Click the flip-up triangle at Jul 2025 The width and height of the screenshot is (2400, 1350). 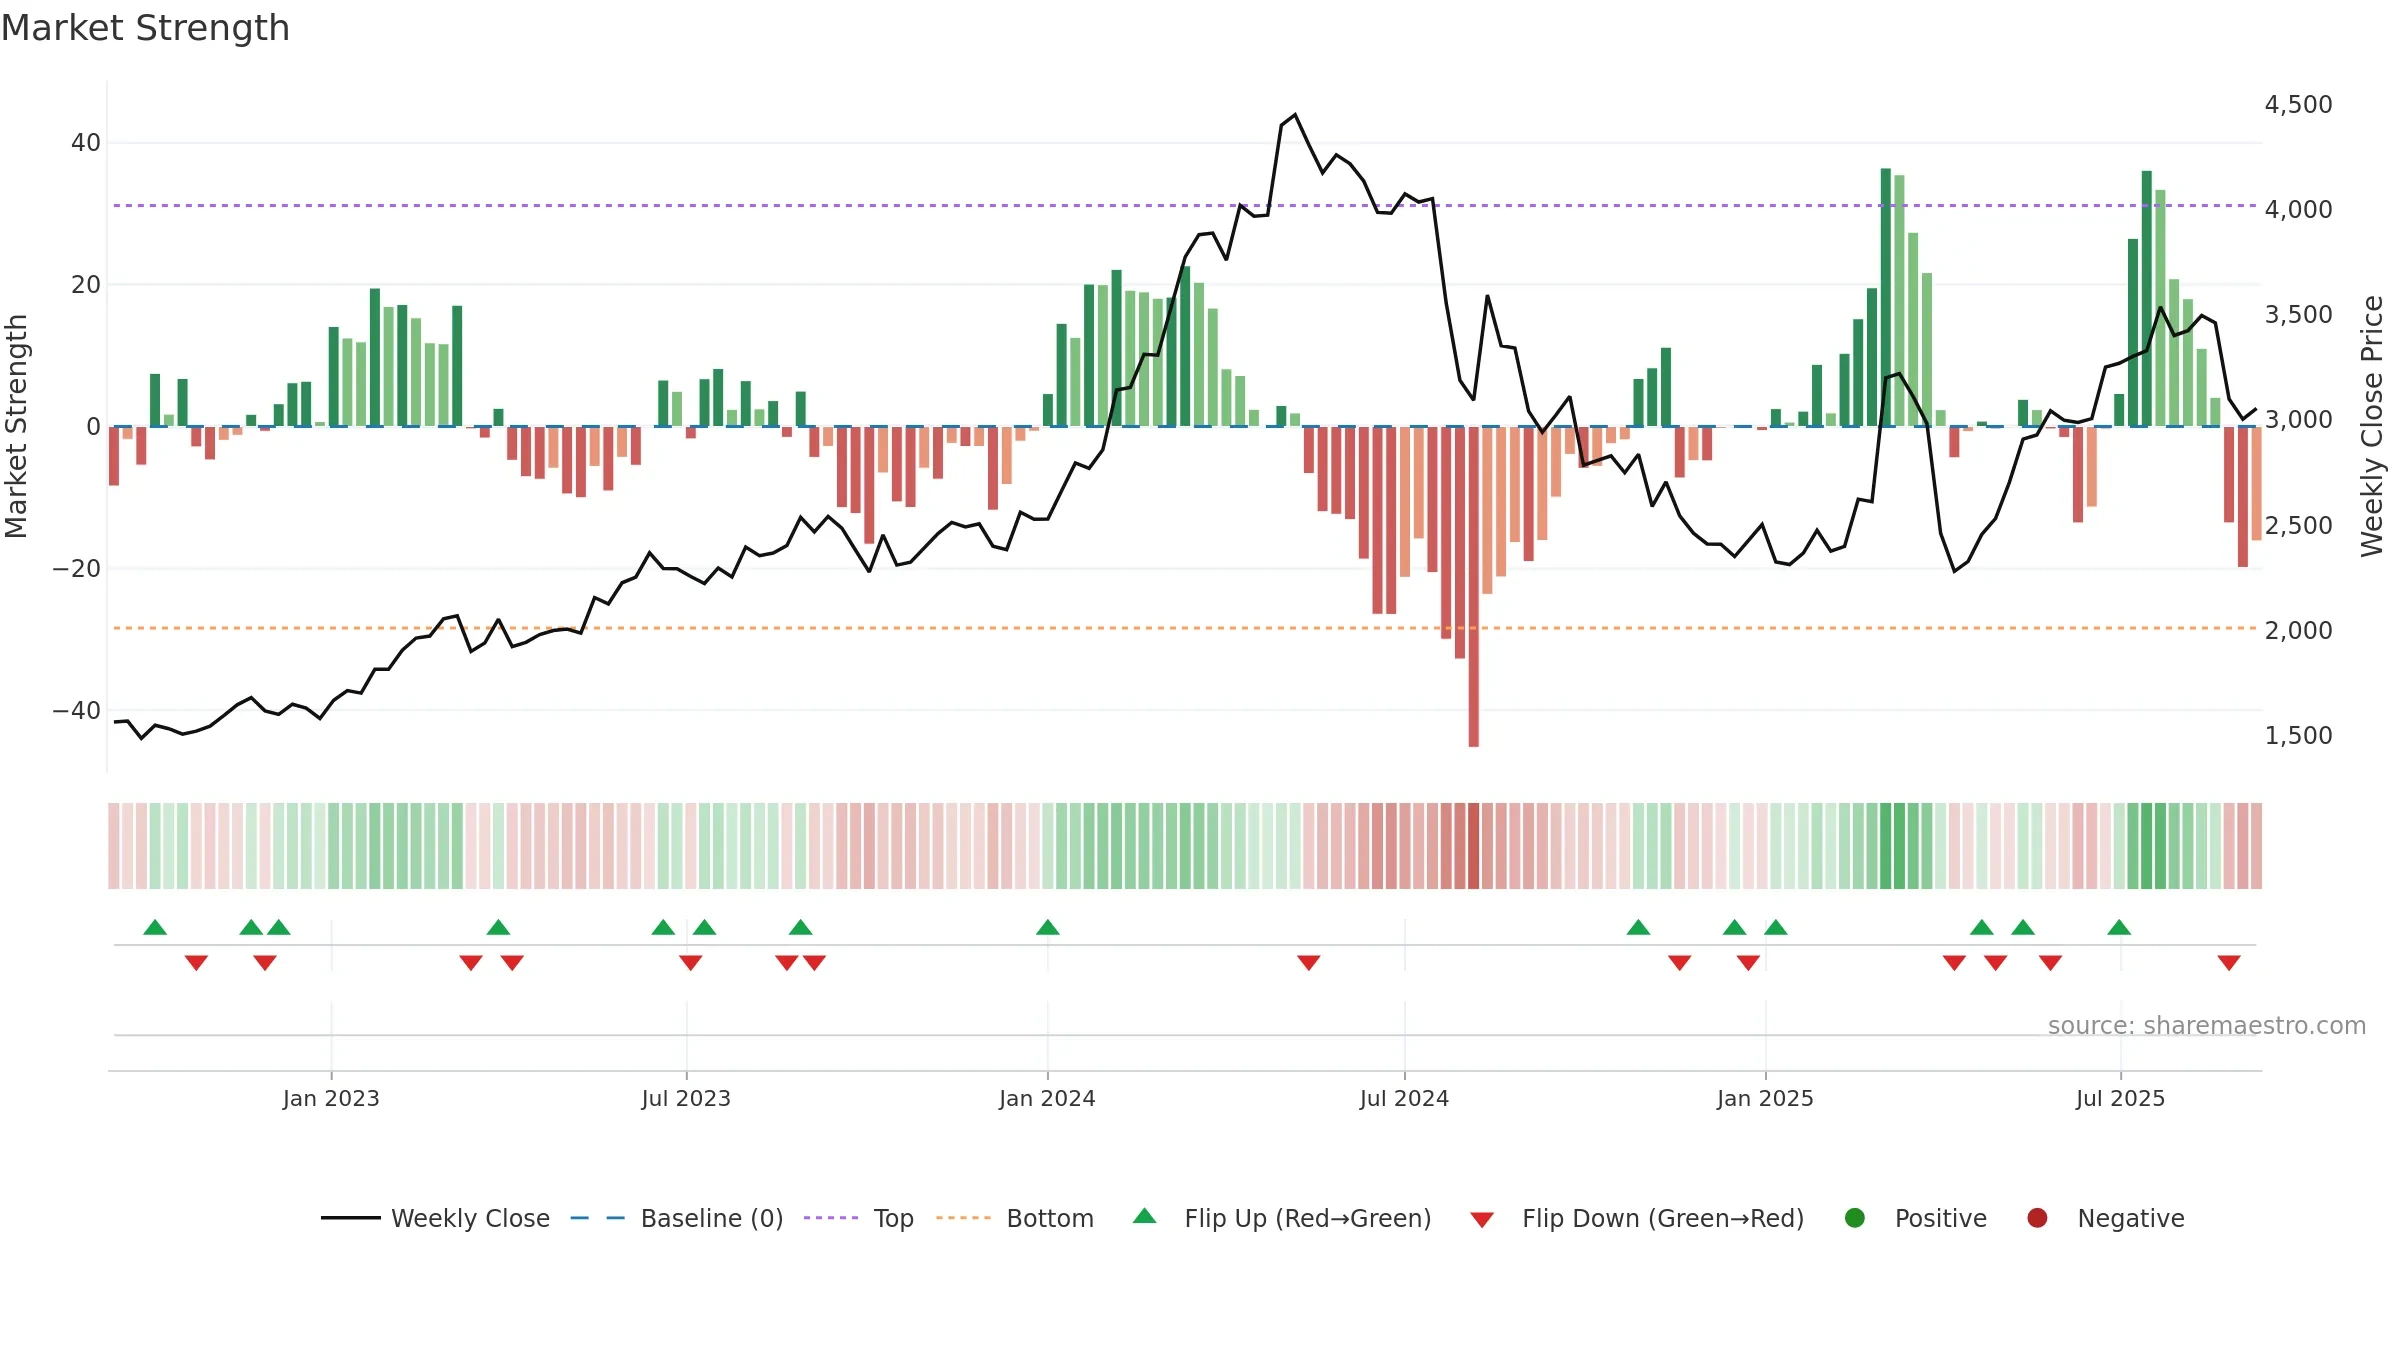(x=2119, y=927)
